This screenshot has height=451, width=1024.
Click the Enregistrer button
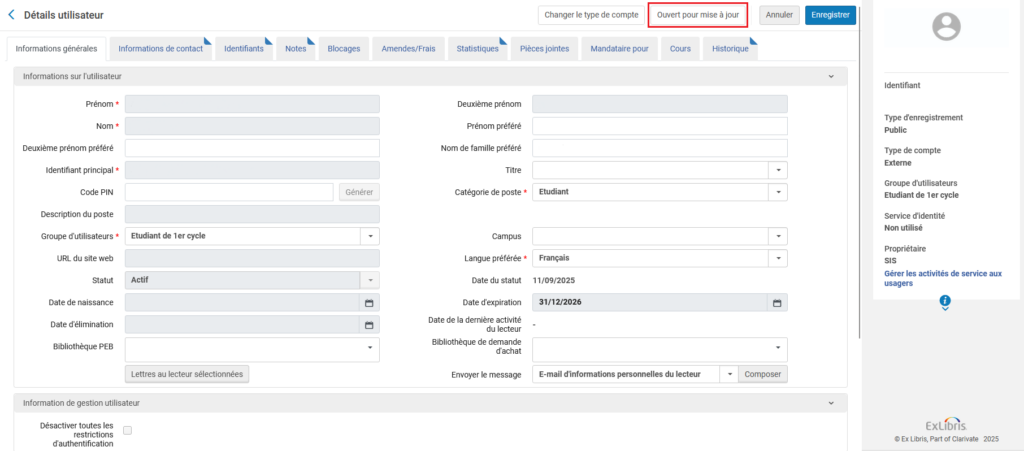click(x=830, y=15)
